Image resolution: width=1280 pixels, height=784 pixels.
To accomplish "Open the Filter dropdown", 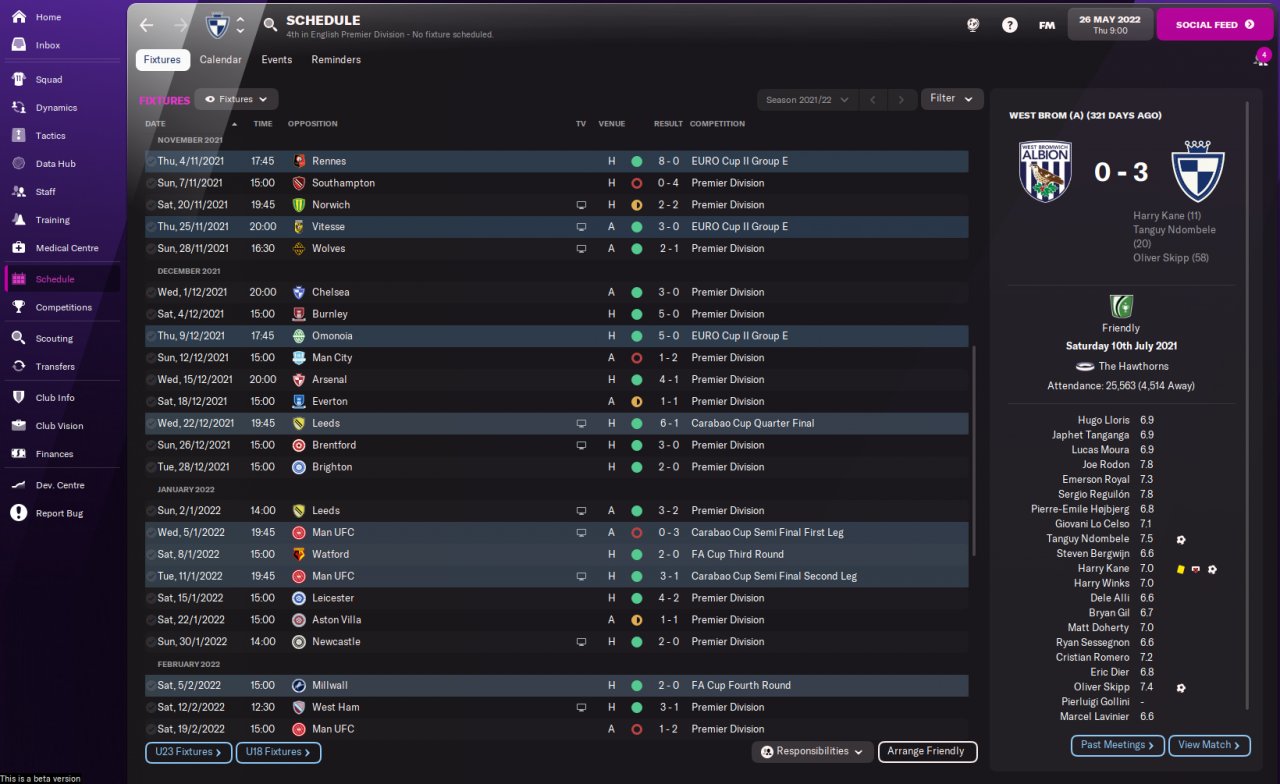I will coord(952,99).
